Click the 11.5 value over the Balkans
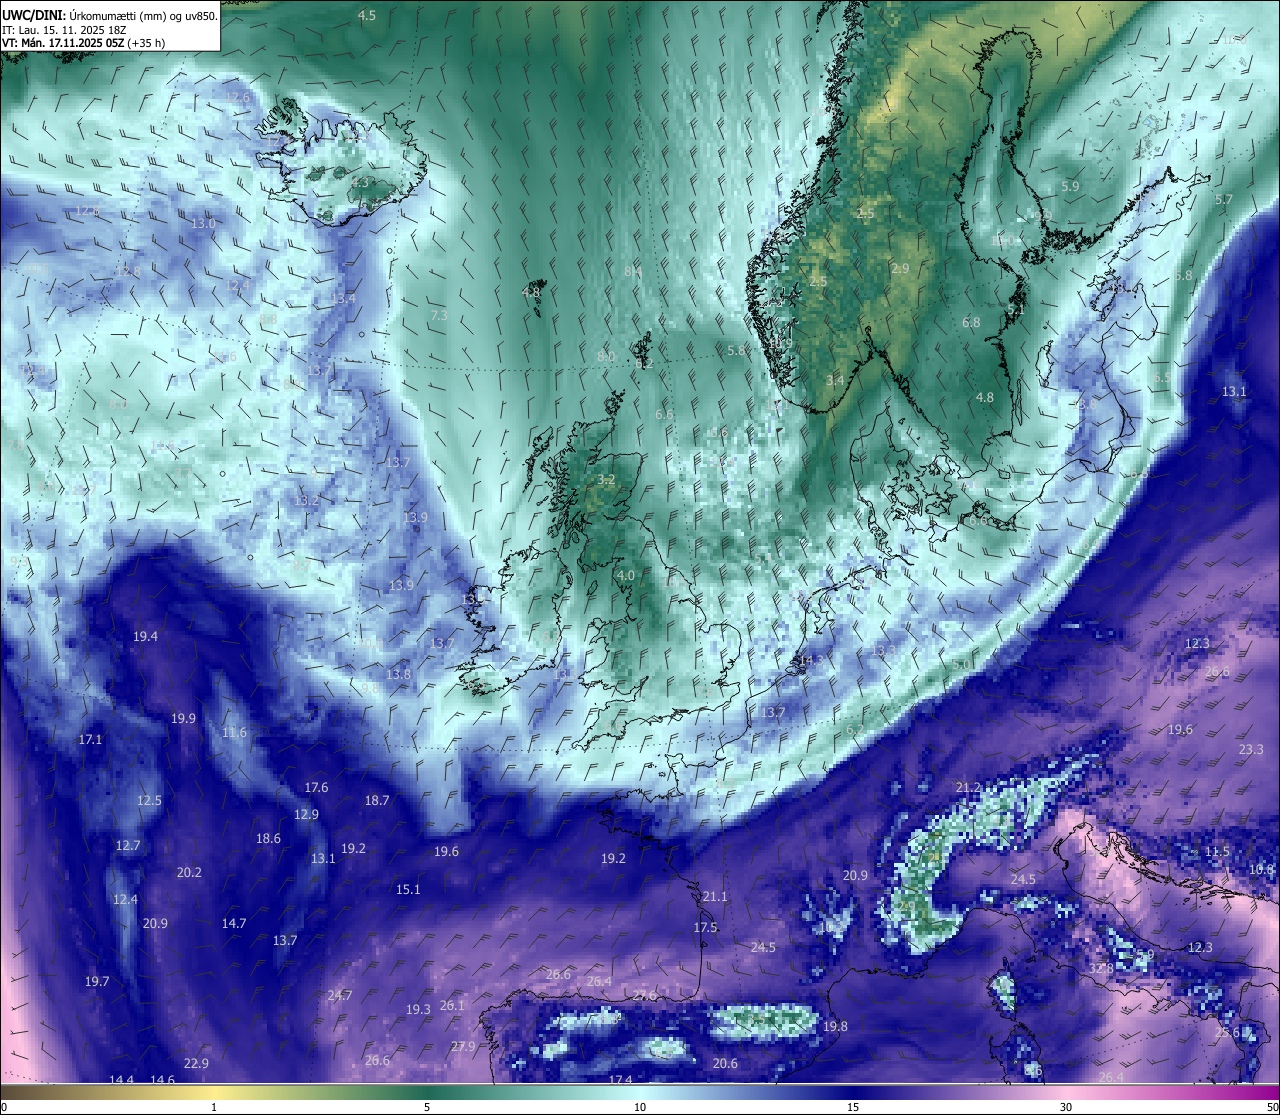The image size is (1280, 1115). tap(1217, 851)
